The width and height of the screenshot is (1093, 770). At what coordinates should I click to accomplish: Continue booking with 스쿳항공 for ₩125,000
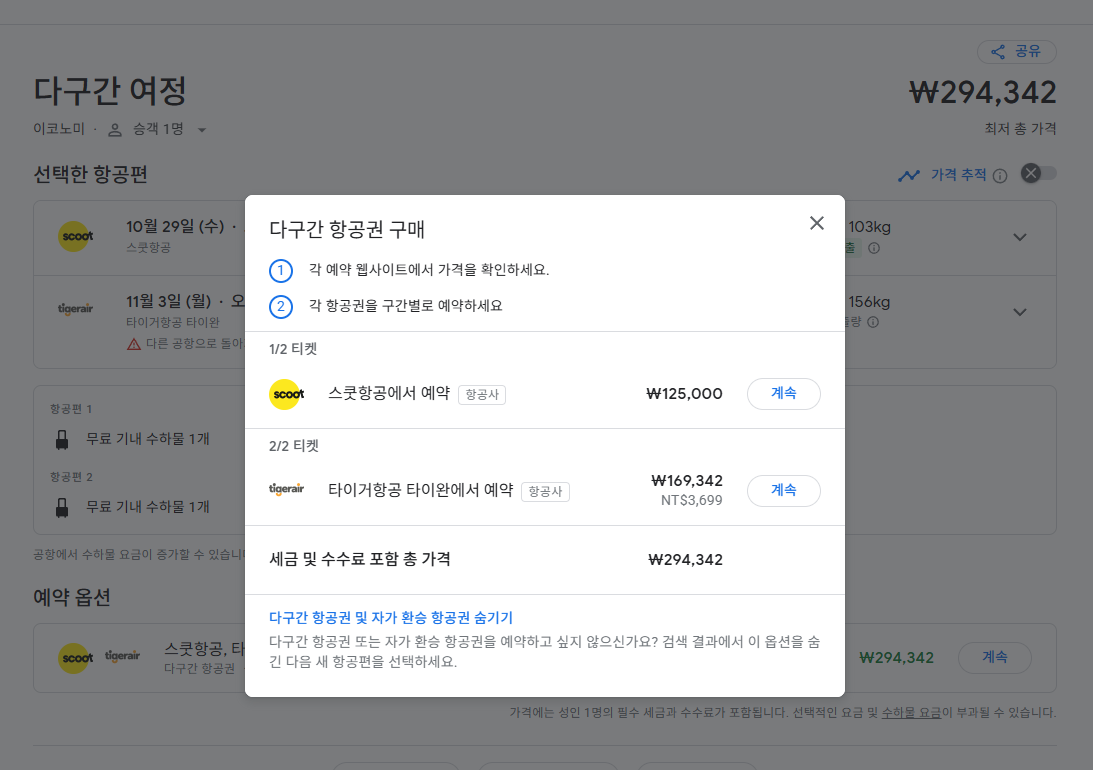coord(784,394)
